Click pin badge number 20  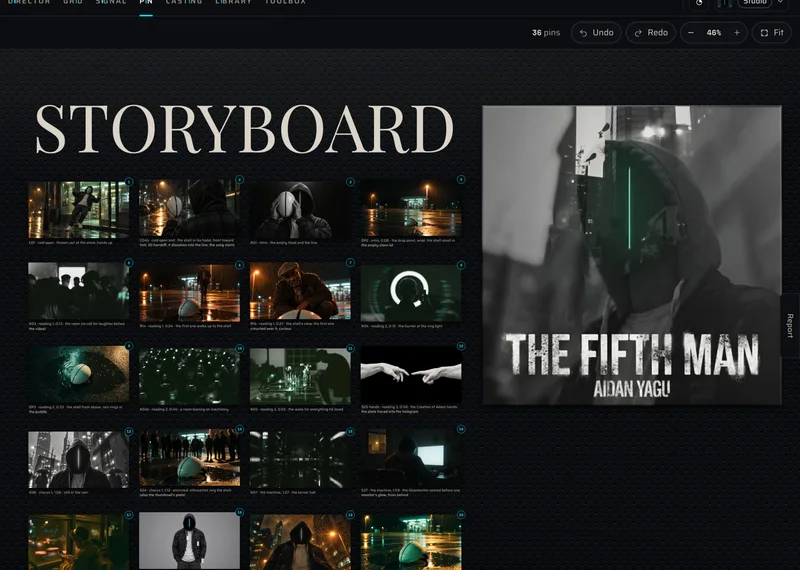(461, 515)
